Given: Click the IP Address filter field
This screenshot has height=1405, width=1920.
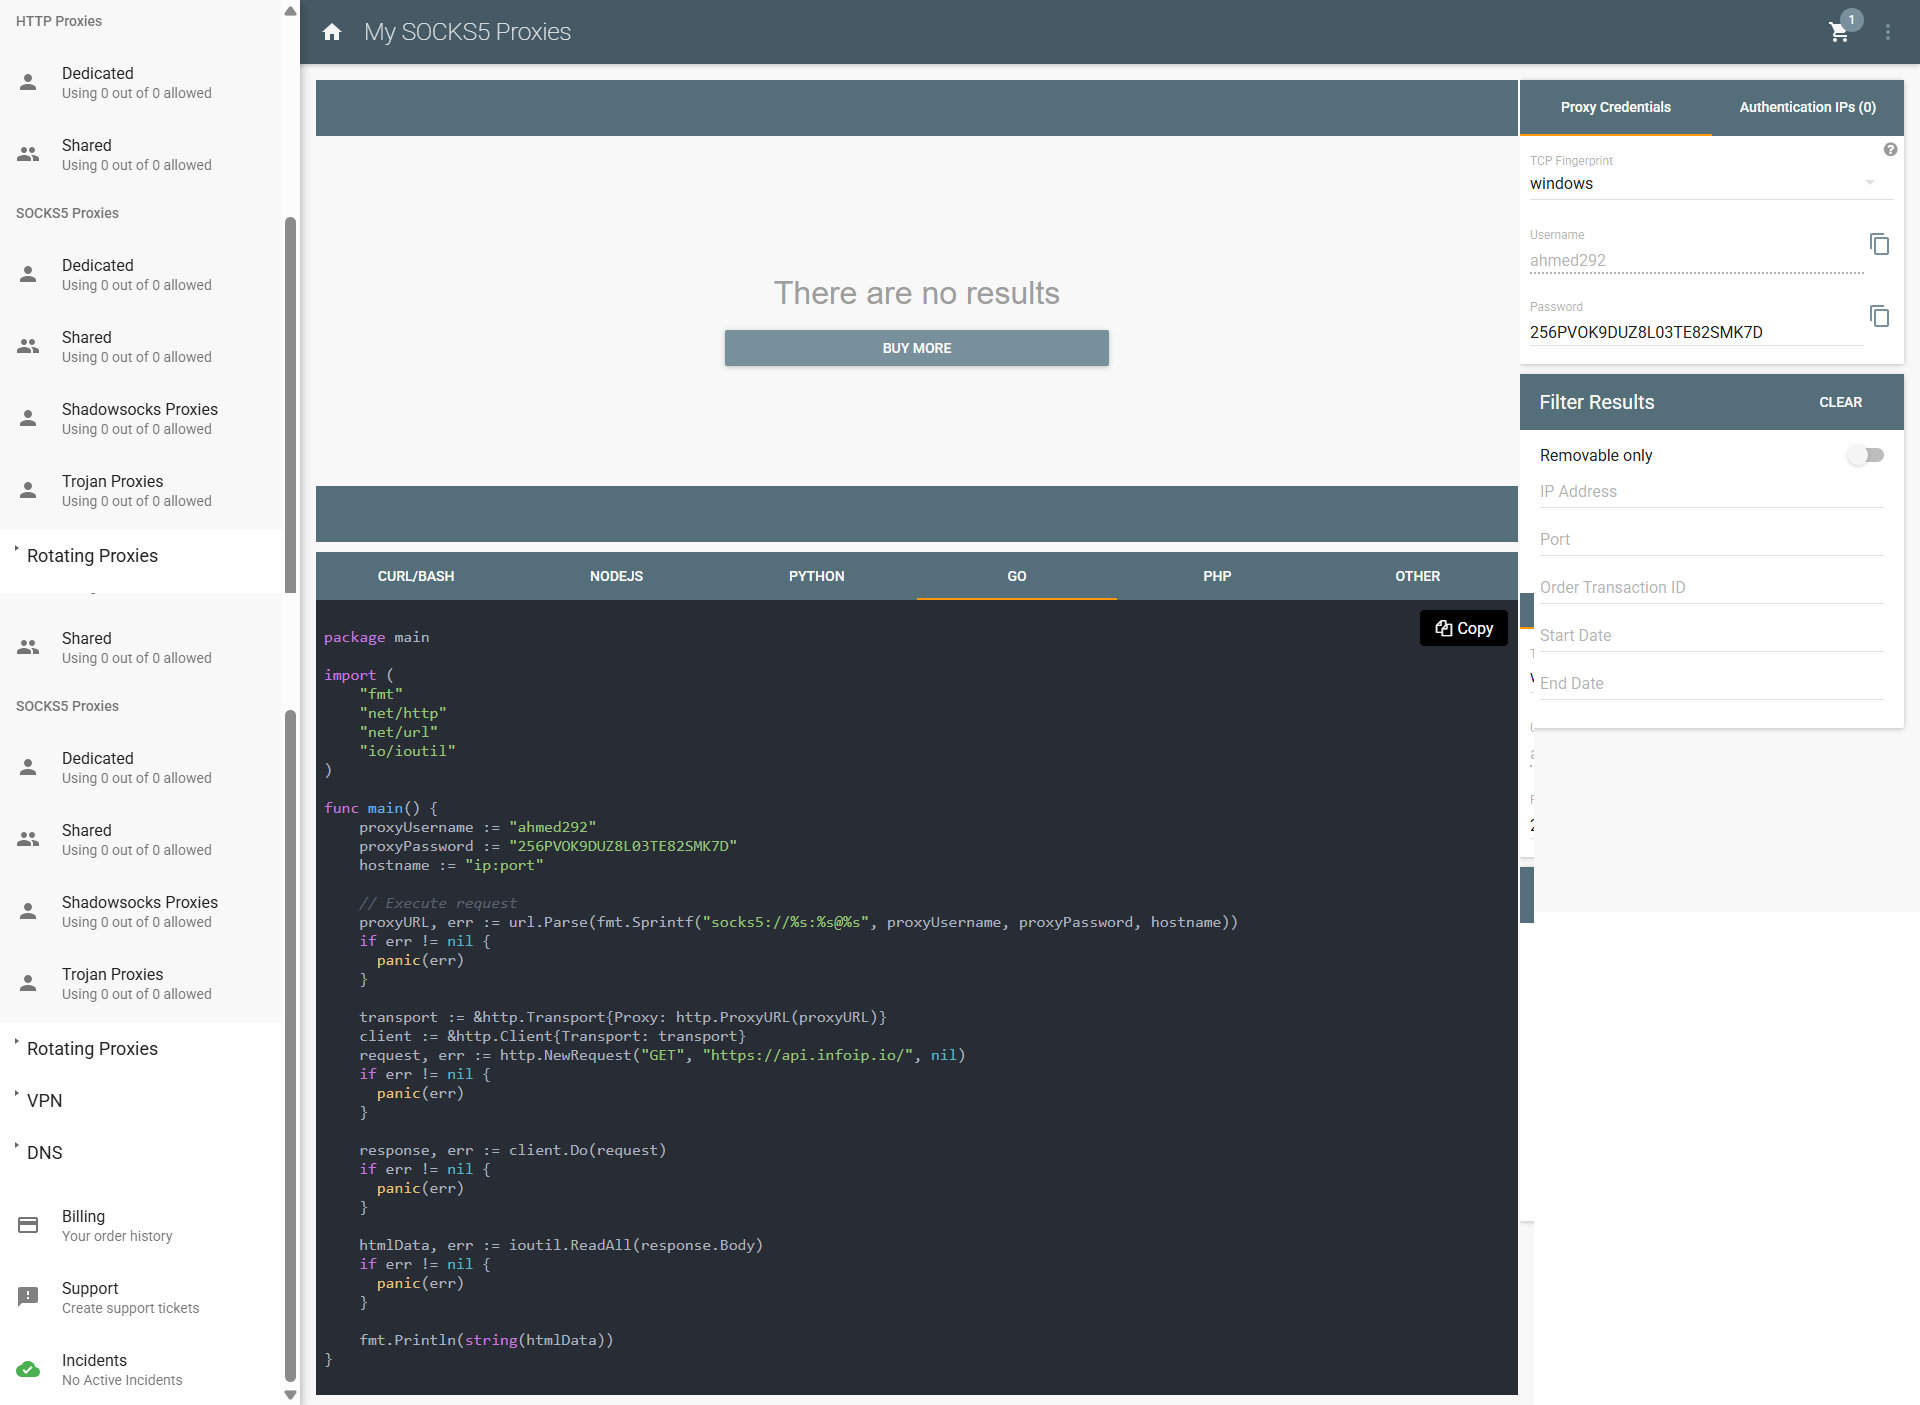Looking at the screenshot, I should point(1711,492).
